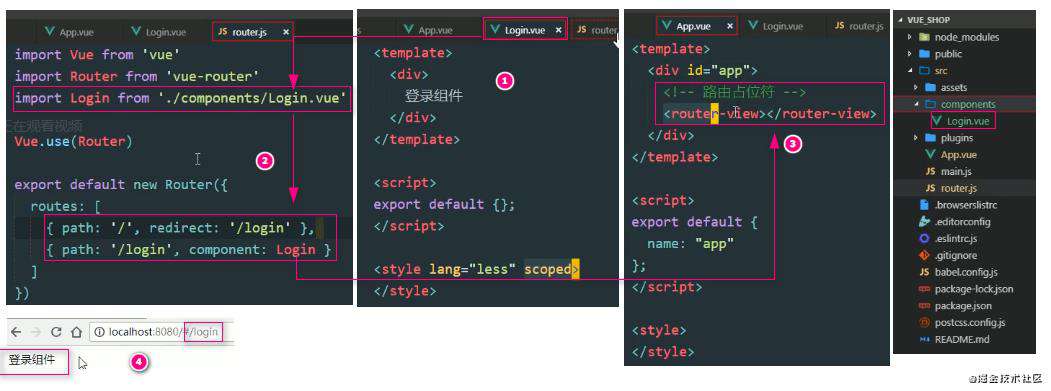Click the browser back arrow icon
This screenshot has height=391, width=1051.
(x=16, y=331)
